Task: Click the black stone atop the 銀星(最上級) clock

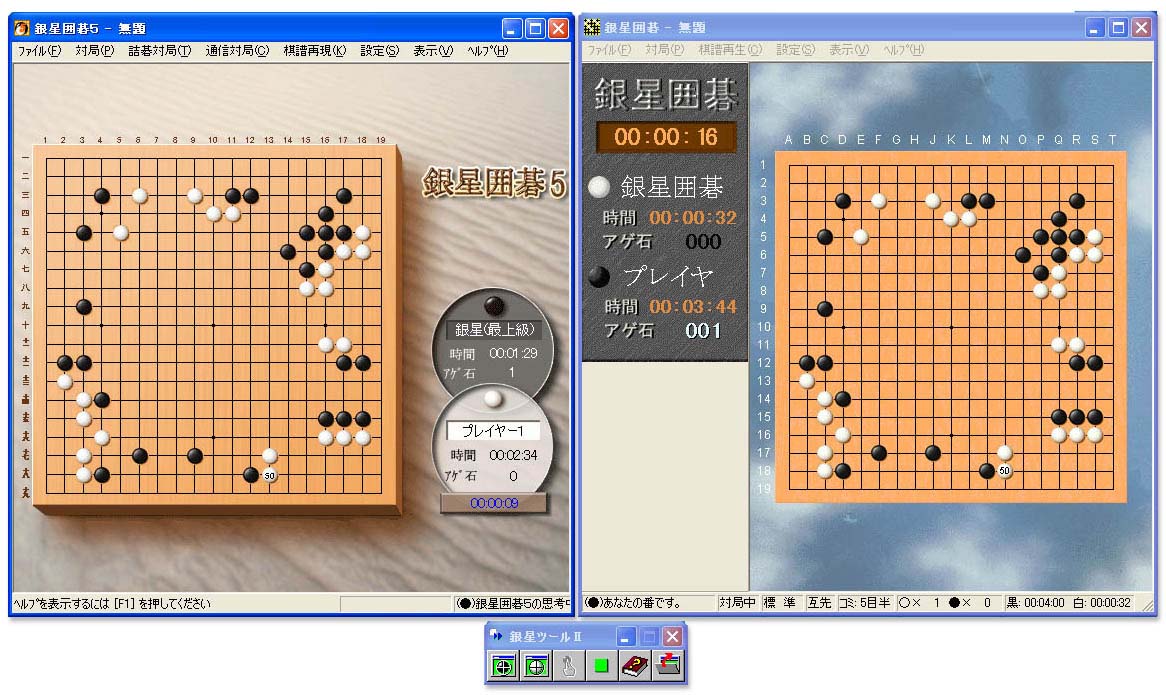Action: [494, 305]
